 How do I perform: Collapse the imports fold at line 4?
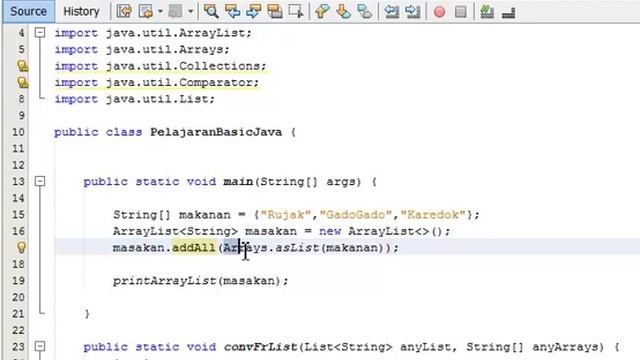(x=40, y=33)
